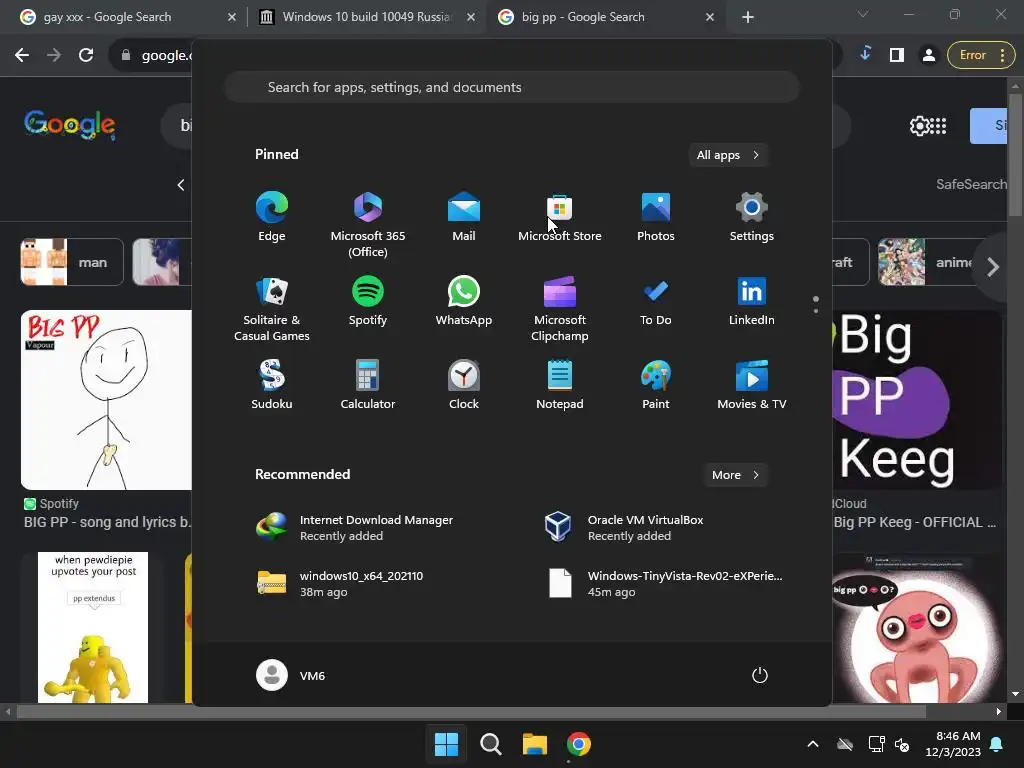Select the 'man' image filter chip
Image resolution: width=1024 pixels, height=768 pixels.
click(72, 263)
